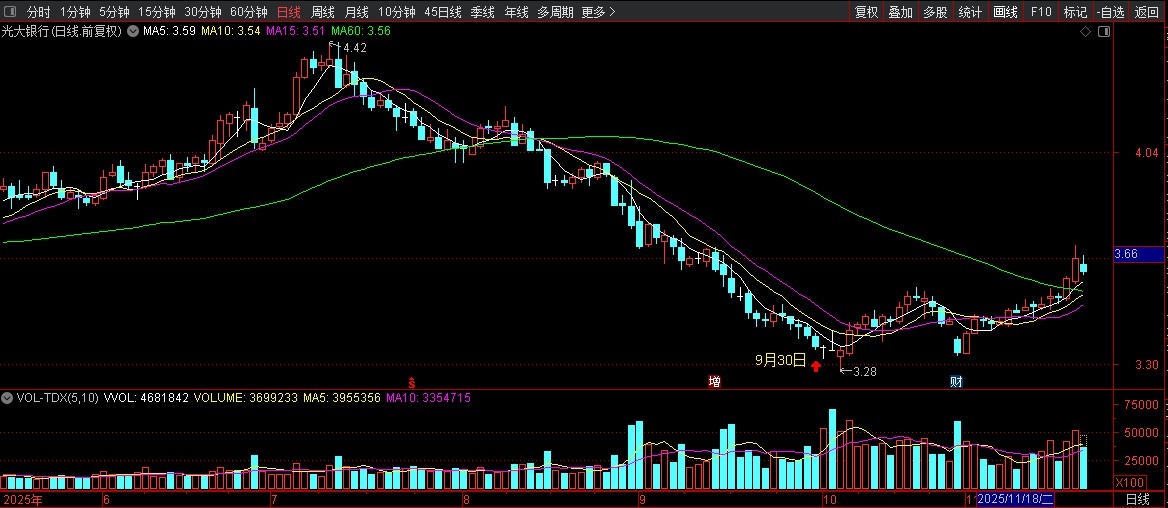Toggle the side panel icon beside diamond

click(1105, 31)
